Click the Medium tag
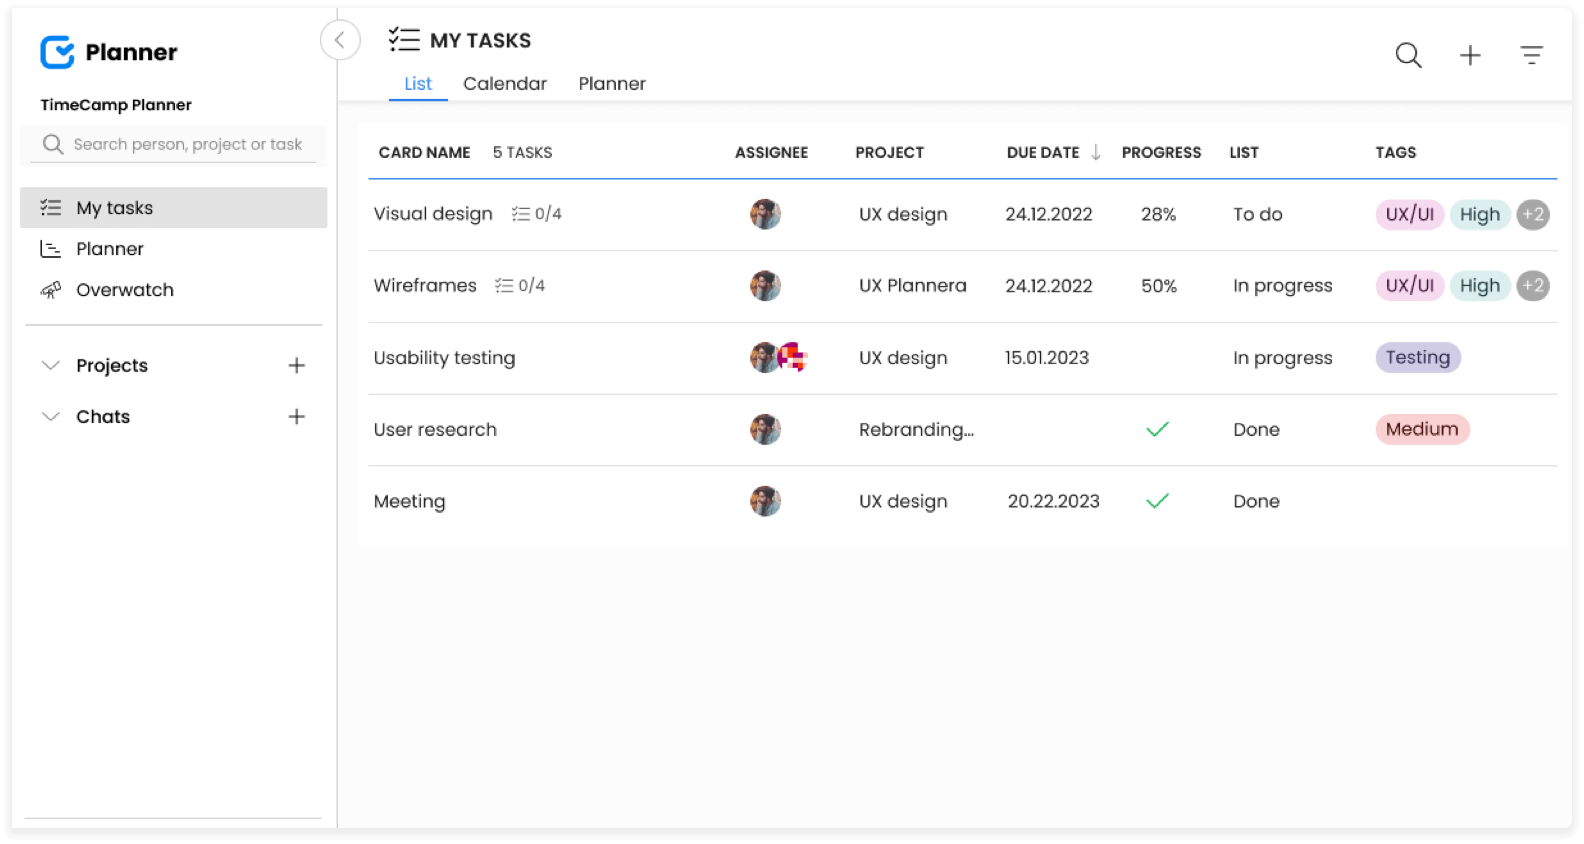This screenshot has height=844, width=1584. tap(1422, 429)
